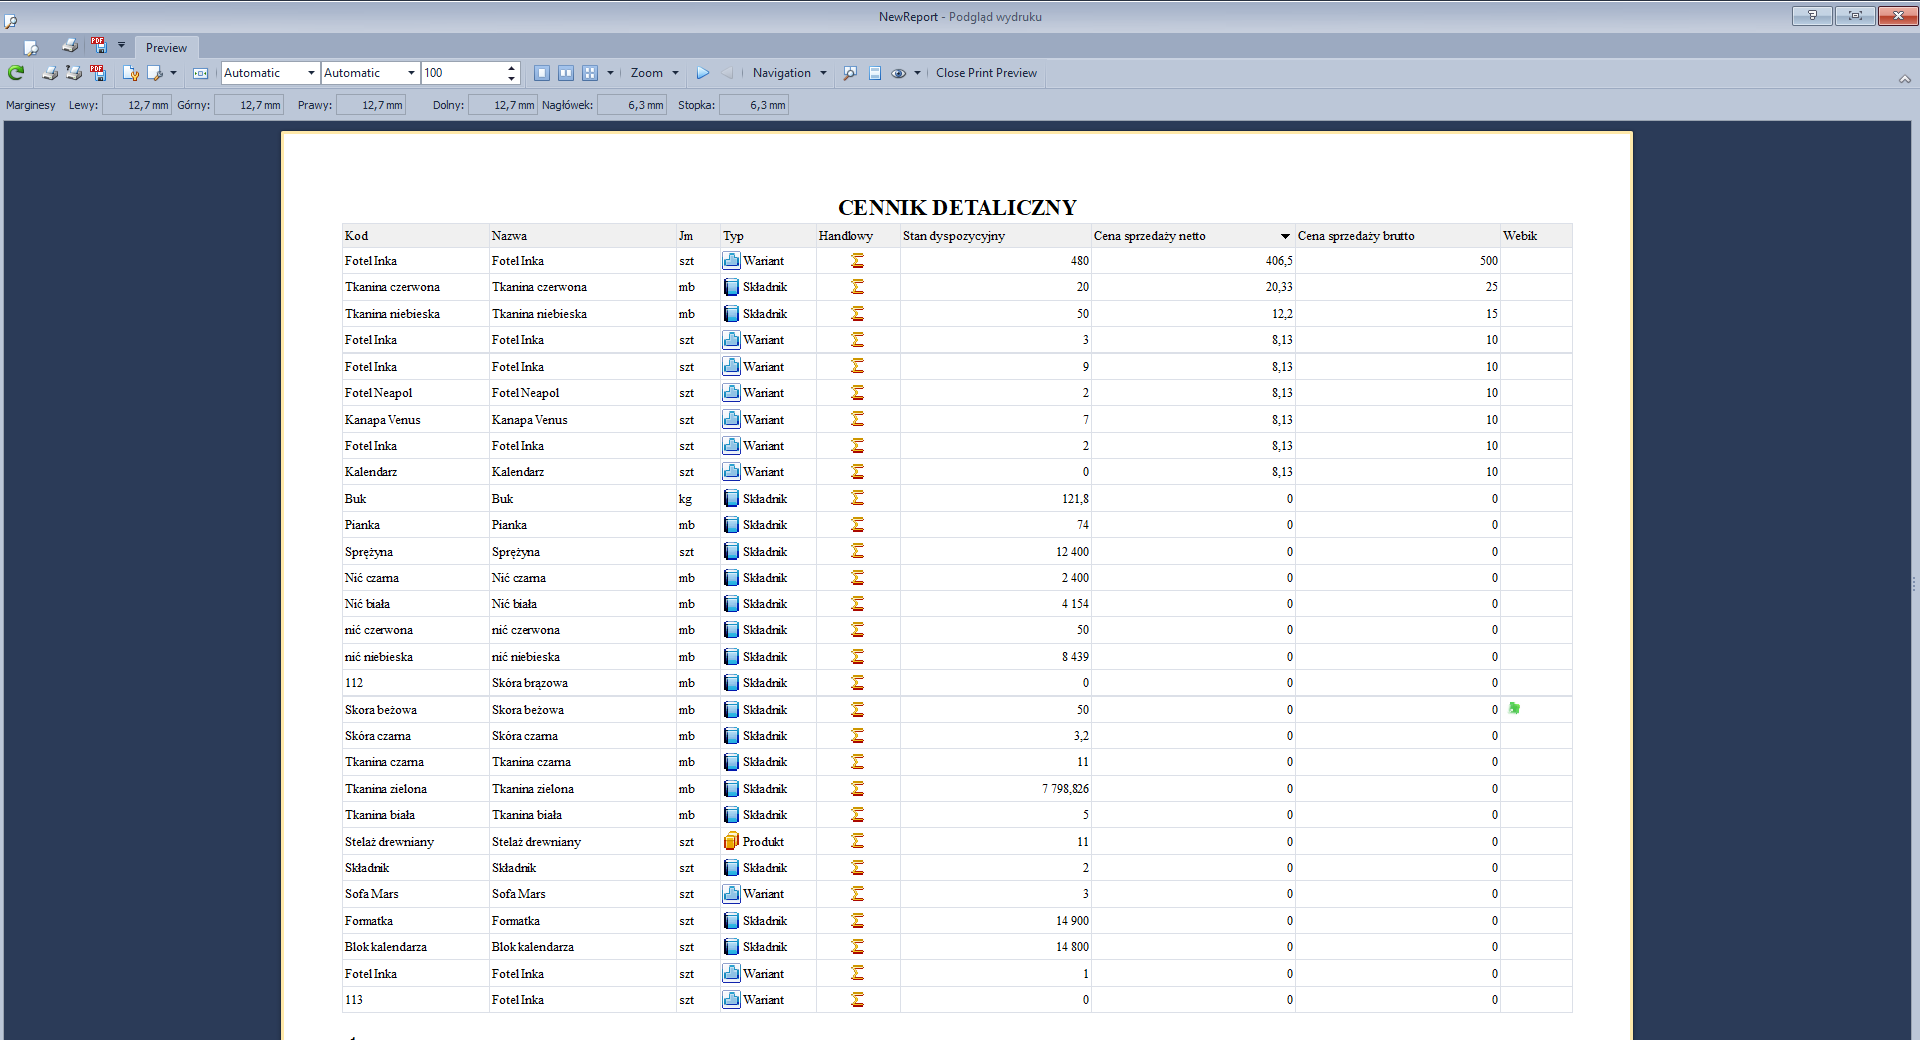
Task: Toggle the eye visibility icon
Action: tap(899, 73)
